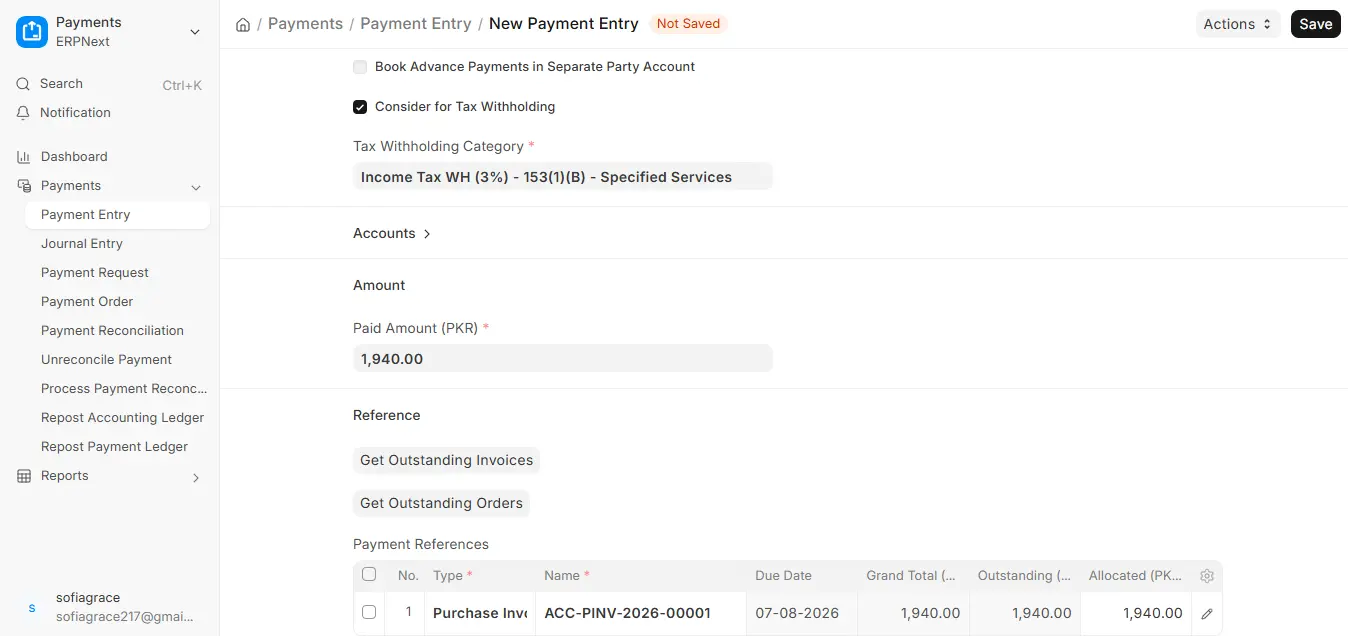Click the Purchase Invoice Type cell
Image resolution: width=1348 pixels, height=636 pixels.
coord(480,613)
